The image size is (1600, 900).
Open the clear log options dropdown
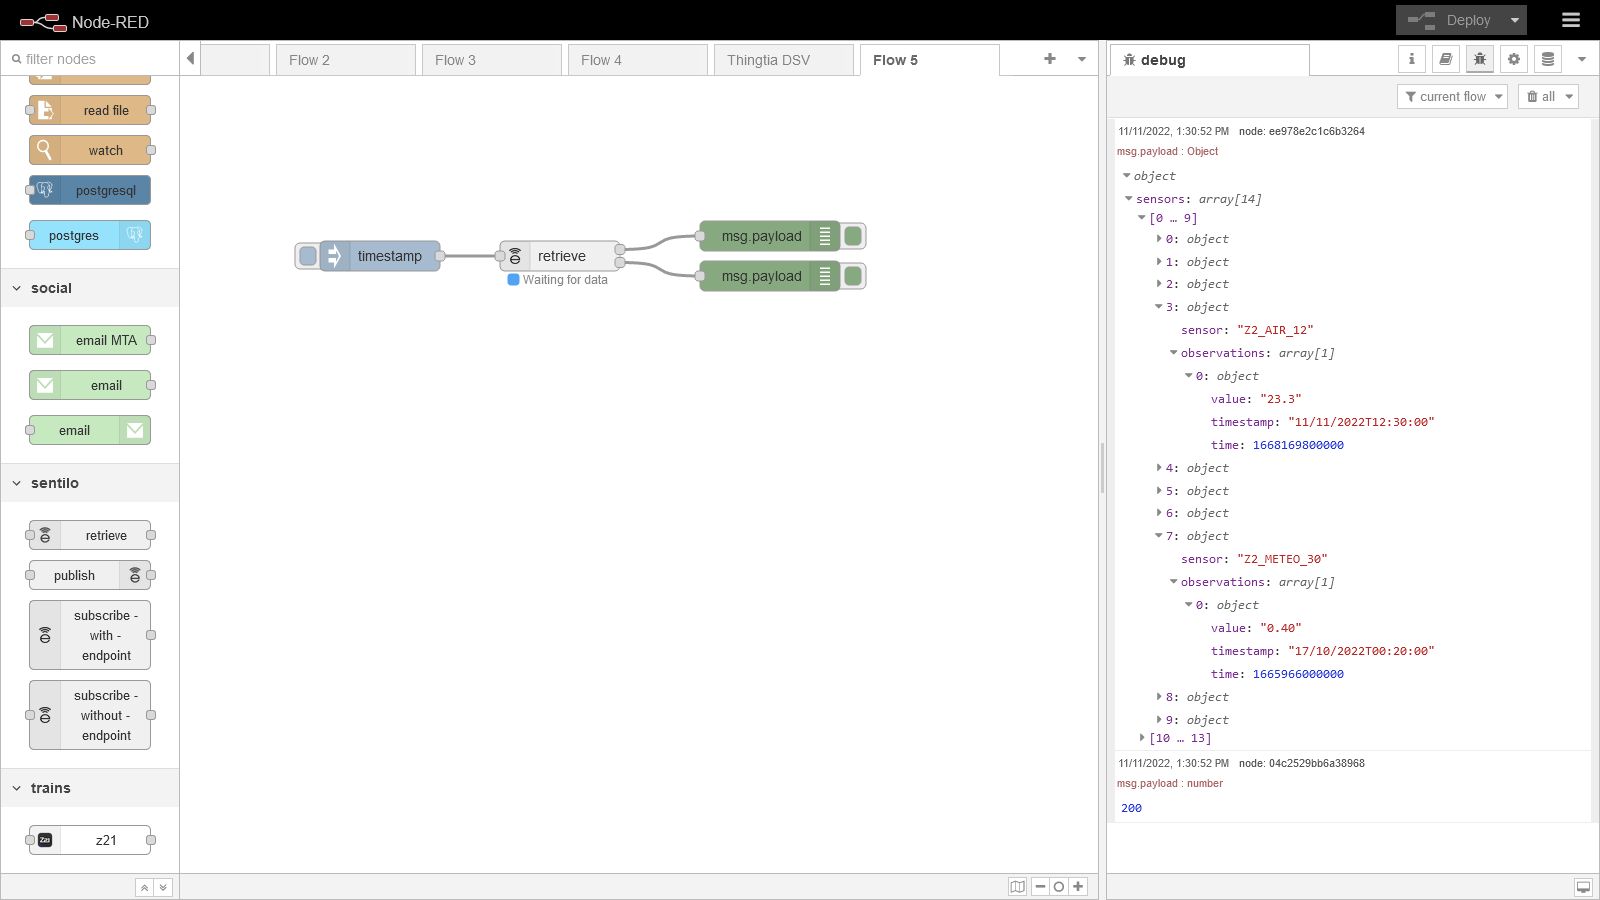coord(1569,96)
